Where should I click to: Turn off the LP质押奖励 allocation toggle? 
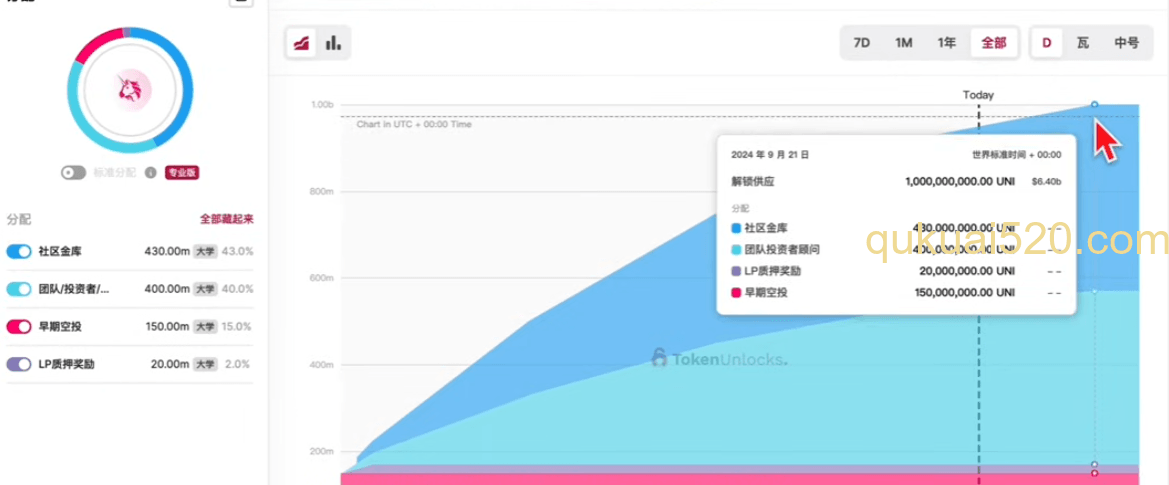[x=19, y=364]
